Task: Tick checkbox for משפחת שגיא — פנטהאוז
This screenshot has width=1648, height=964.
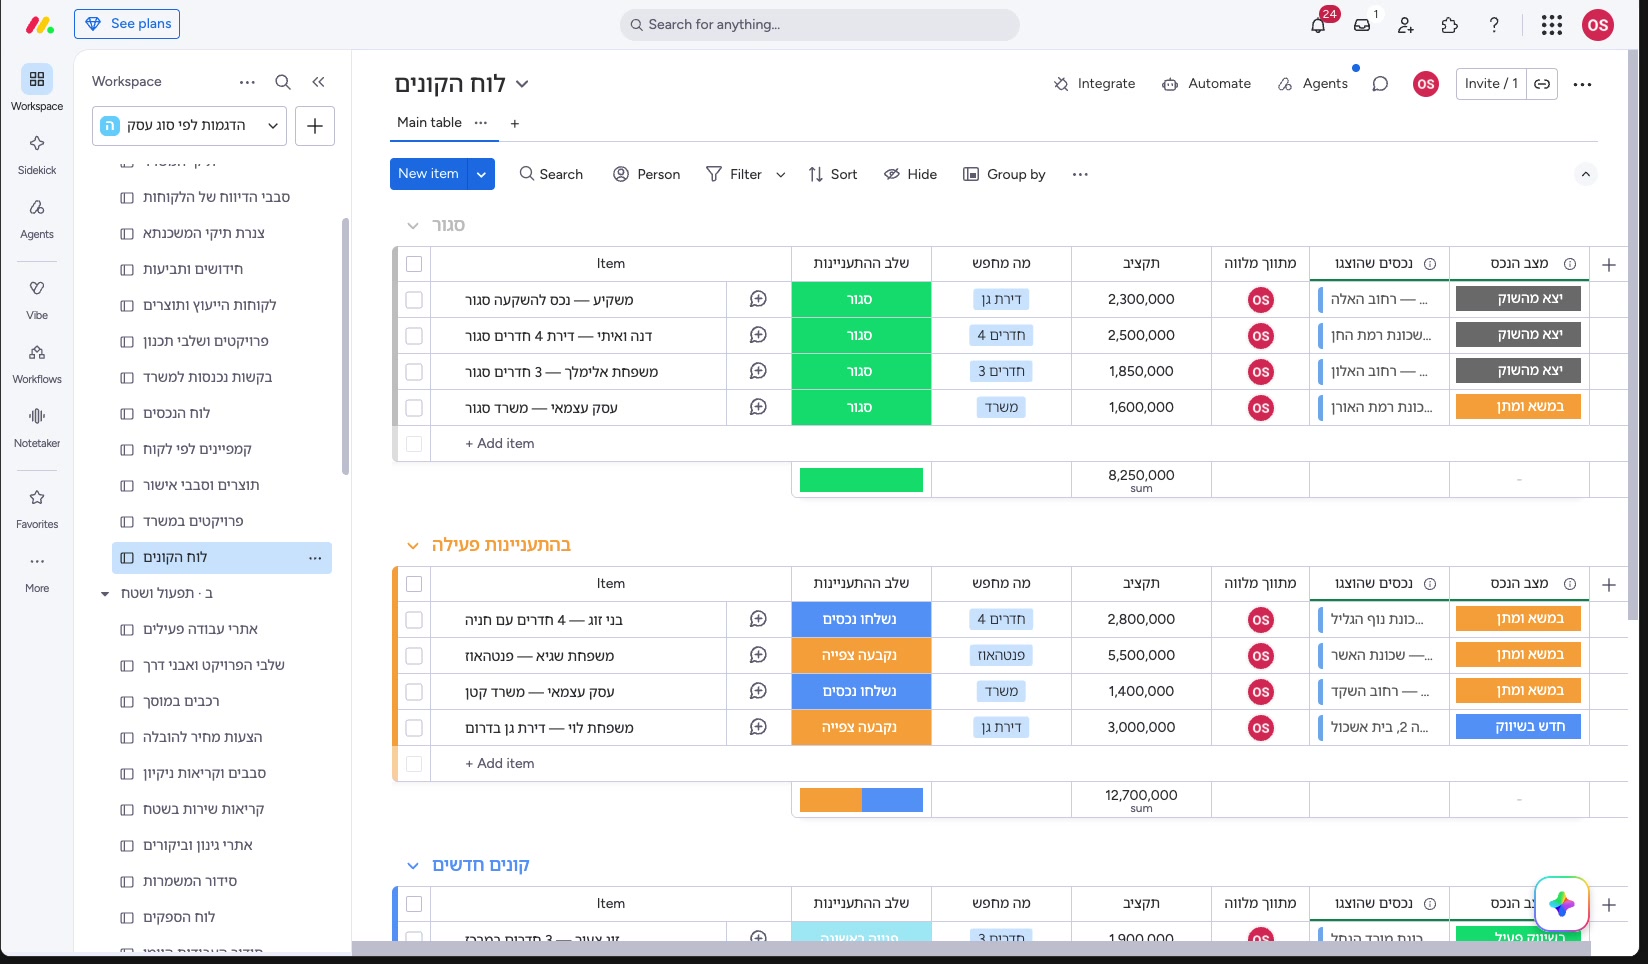Action: click(414, 656)
